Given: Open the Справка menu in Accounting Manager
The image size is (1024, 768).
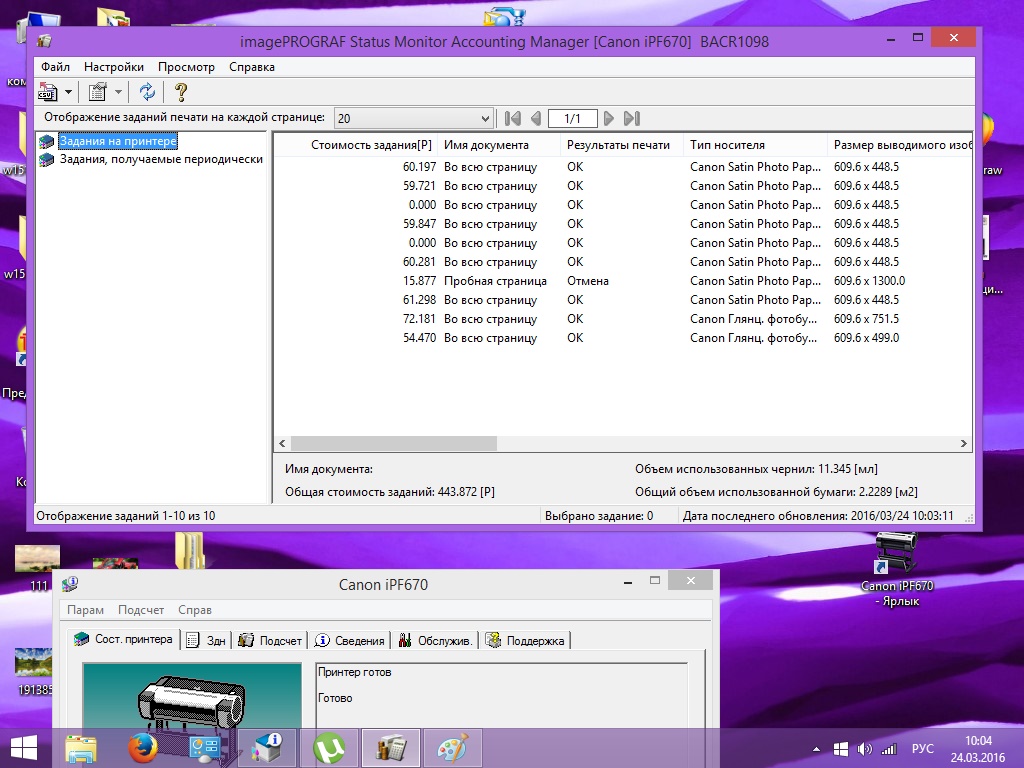Looking at the screenshot, I should point(251,67).
